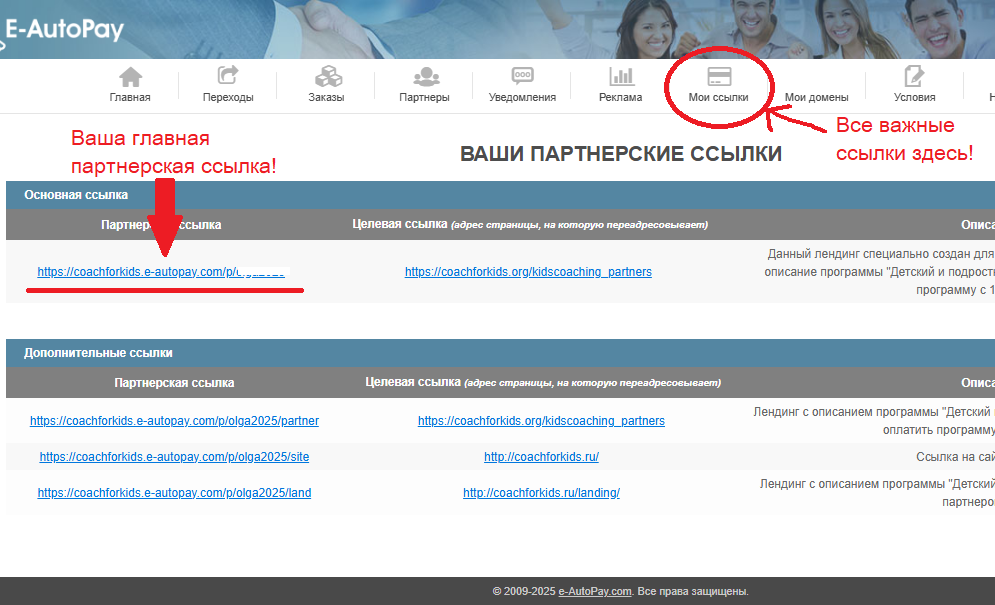The height and width of the screenshot is (605, 995).
Task: Open kidscoaching_partners target link in Дополнительные ссылки section
Action: pos(541,421)
